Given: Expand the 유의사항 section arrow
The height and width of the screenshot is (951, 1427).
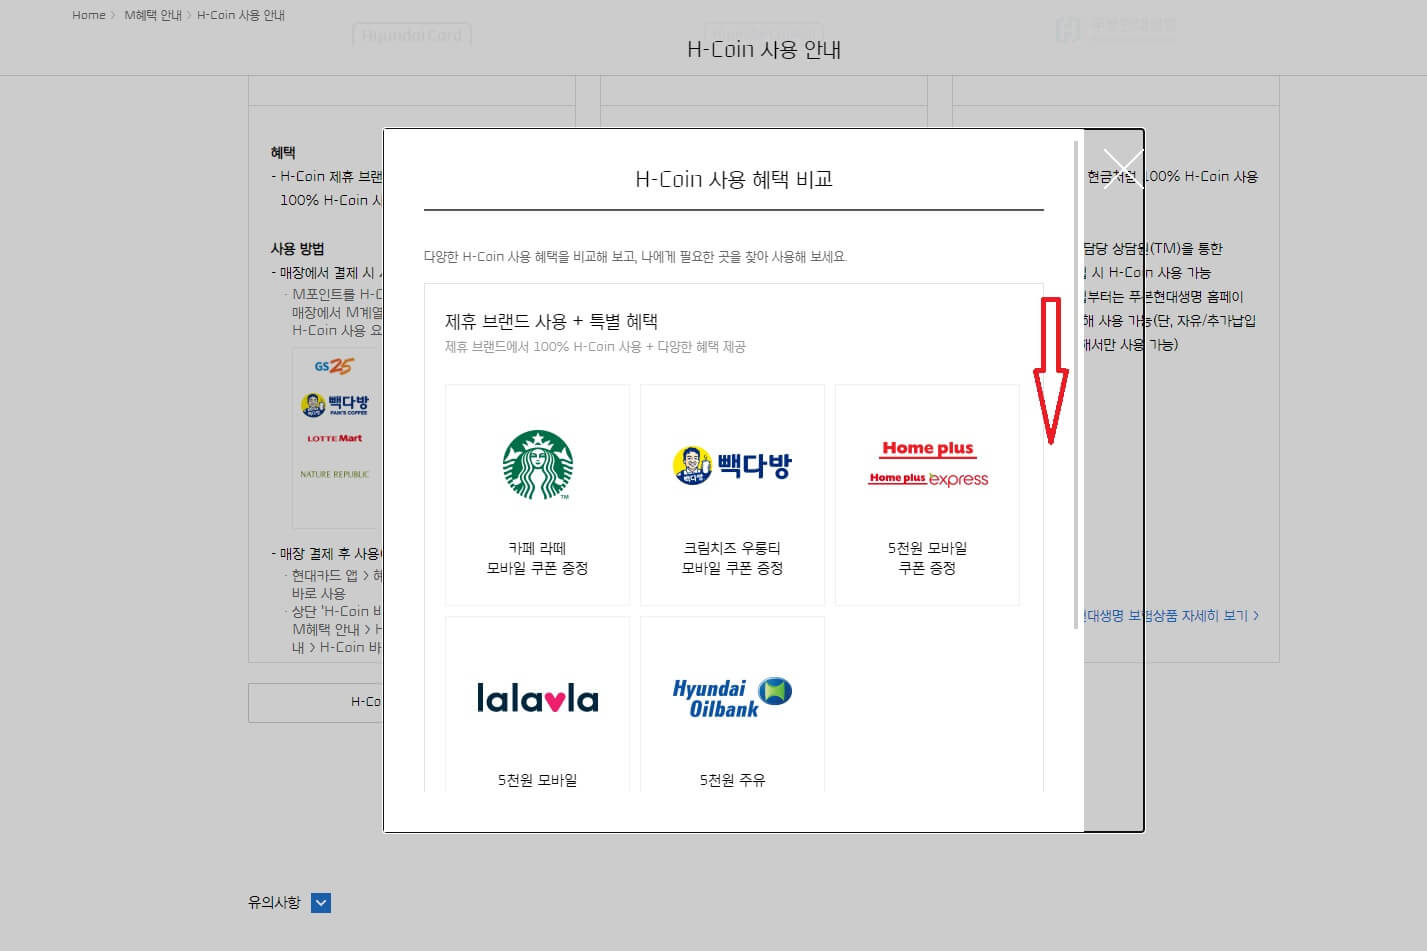Looking at the screenshot, I should (x=321, y=903).
